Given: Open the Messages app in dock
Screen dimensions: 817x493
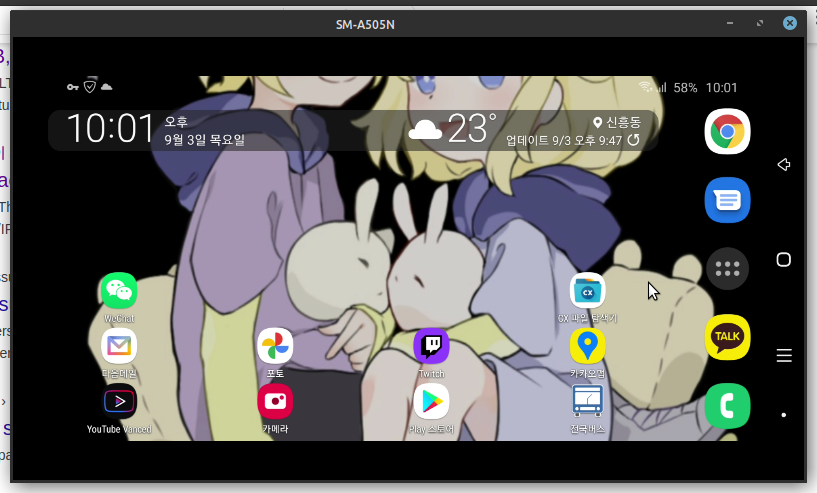Looking at the screenshot, I should click(x=727, y=200).
